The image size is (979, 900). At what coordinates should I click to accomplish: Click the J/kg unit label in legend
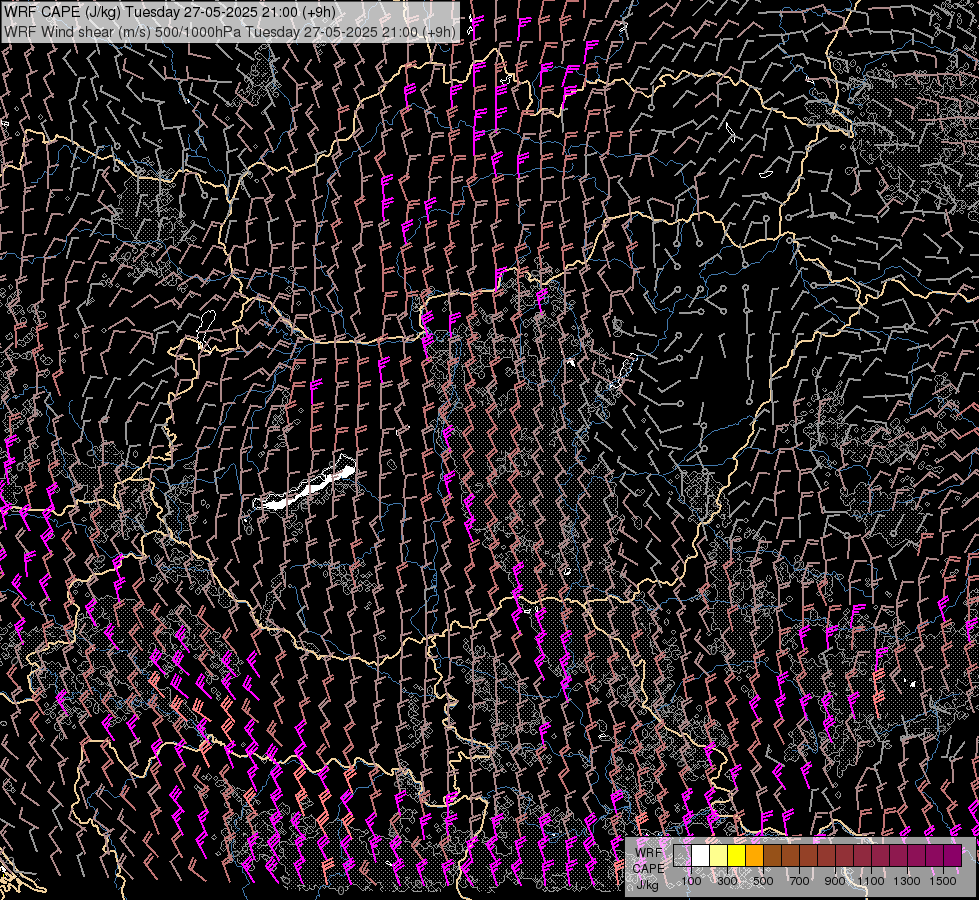(x=648, y=885)
